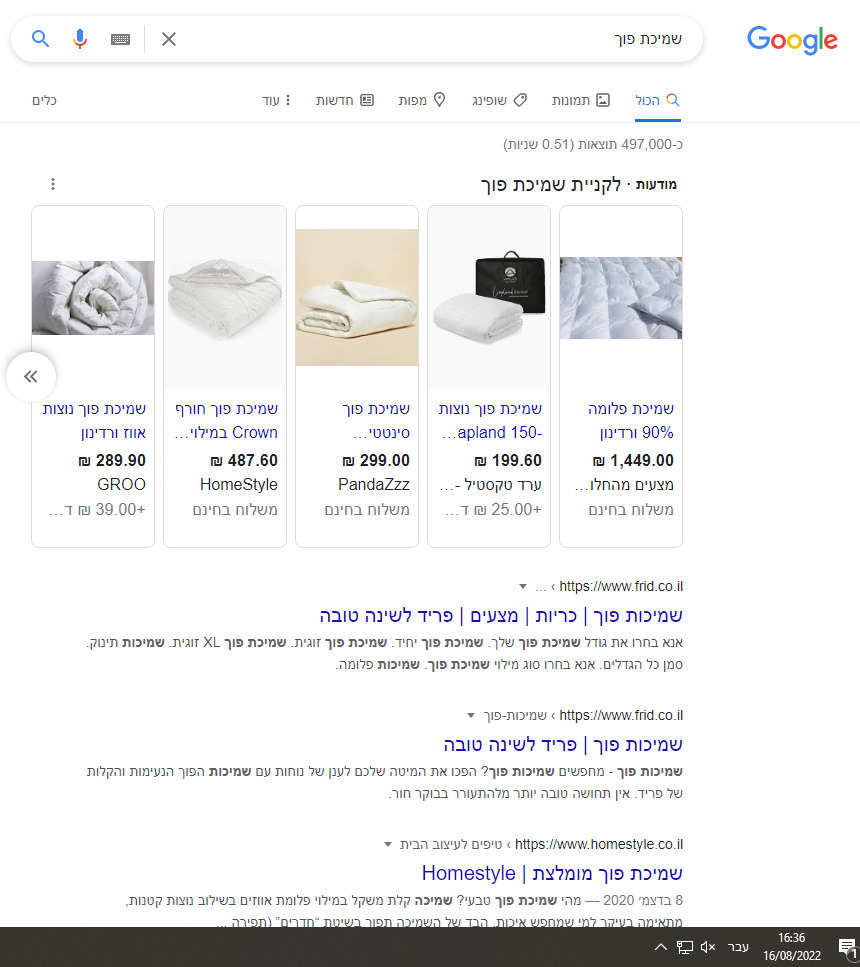Open the PandaZzz synthetic duvet image
The image size is (860, 967).
[x=357, y=297]
